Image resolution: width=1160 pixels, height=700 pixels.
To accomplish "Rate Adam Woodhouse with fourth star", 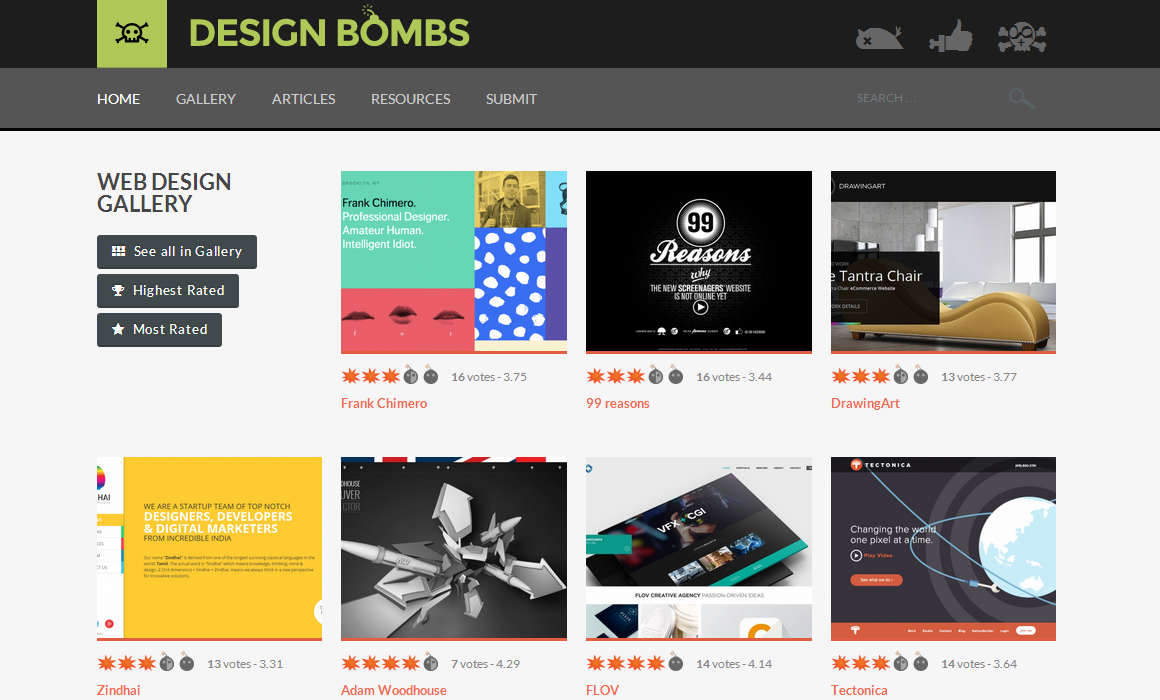I will [x=411, y=663].
